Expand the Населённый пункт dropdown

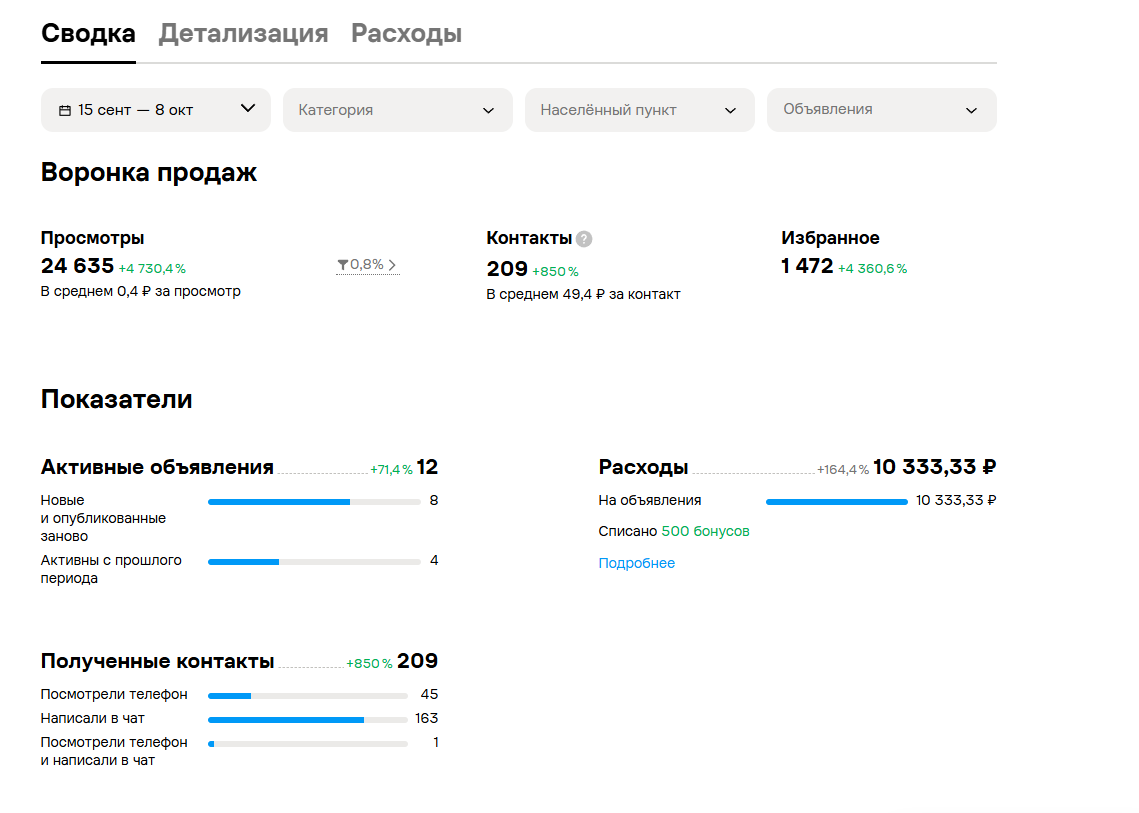639,110
